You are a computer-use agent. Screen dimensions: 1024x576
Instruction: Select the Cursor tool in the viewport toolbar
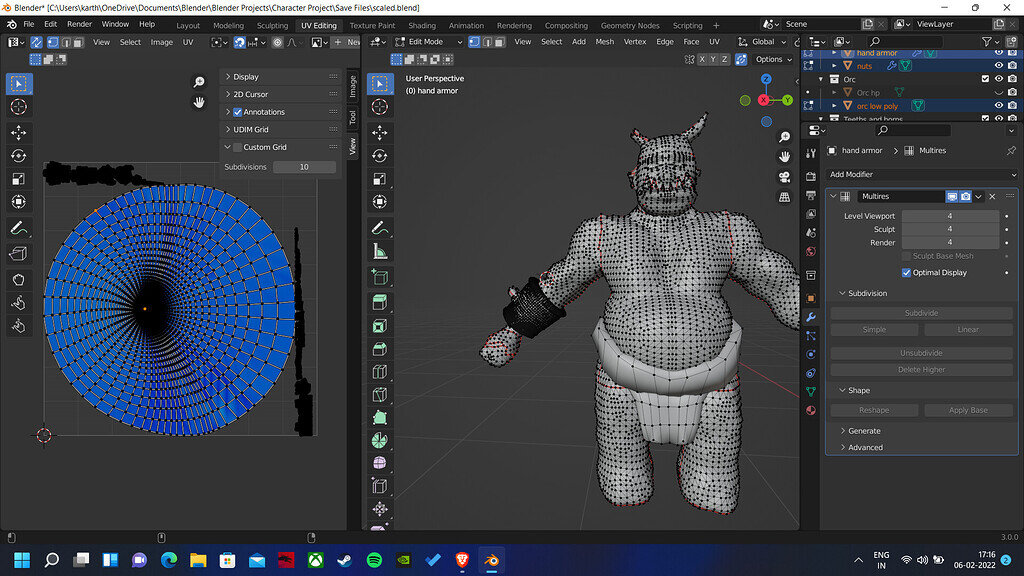pyautogui.click(x=381, y=108)
